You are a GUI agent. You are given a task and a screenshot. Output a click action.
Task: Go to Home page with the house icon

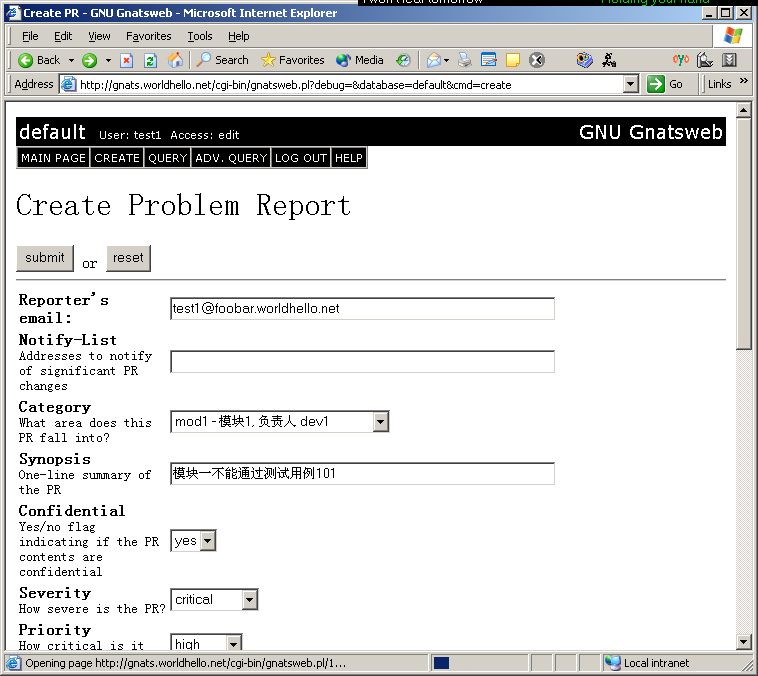[x=175, y=60]
